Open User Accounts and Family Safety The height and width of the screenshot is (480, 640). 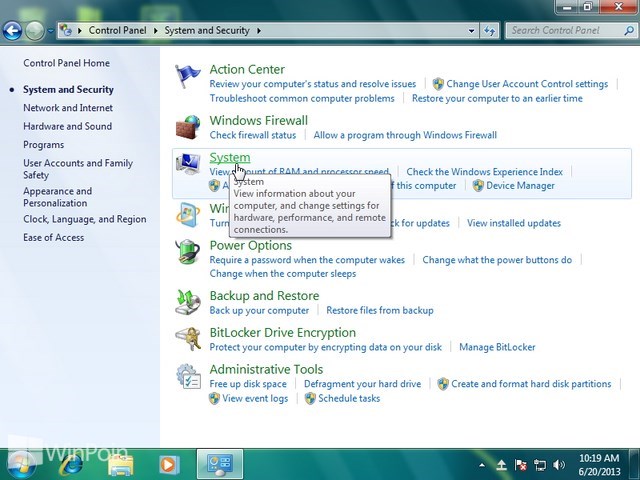click(78, 169)
